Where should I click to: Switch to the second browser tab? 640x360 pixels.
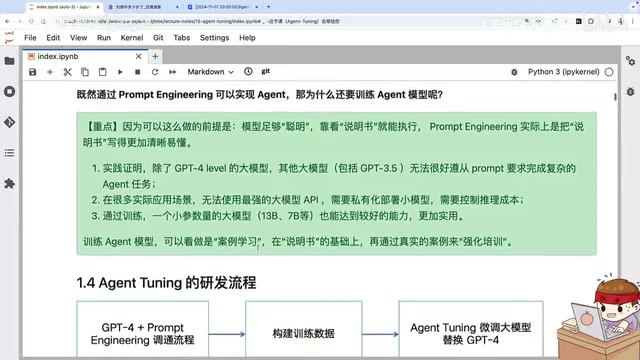coord(143,7)
